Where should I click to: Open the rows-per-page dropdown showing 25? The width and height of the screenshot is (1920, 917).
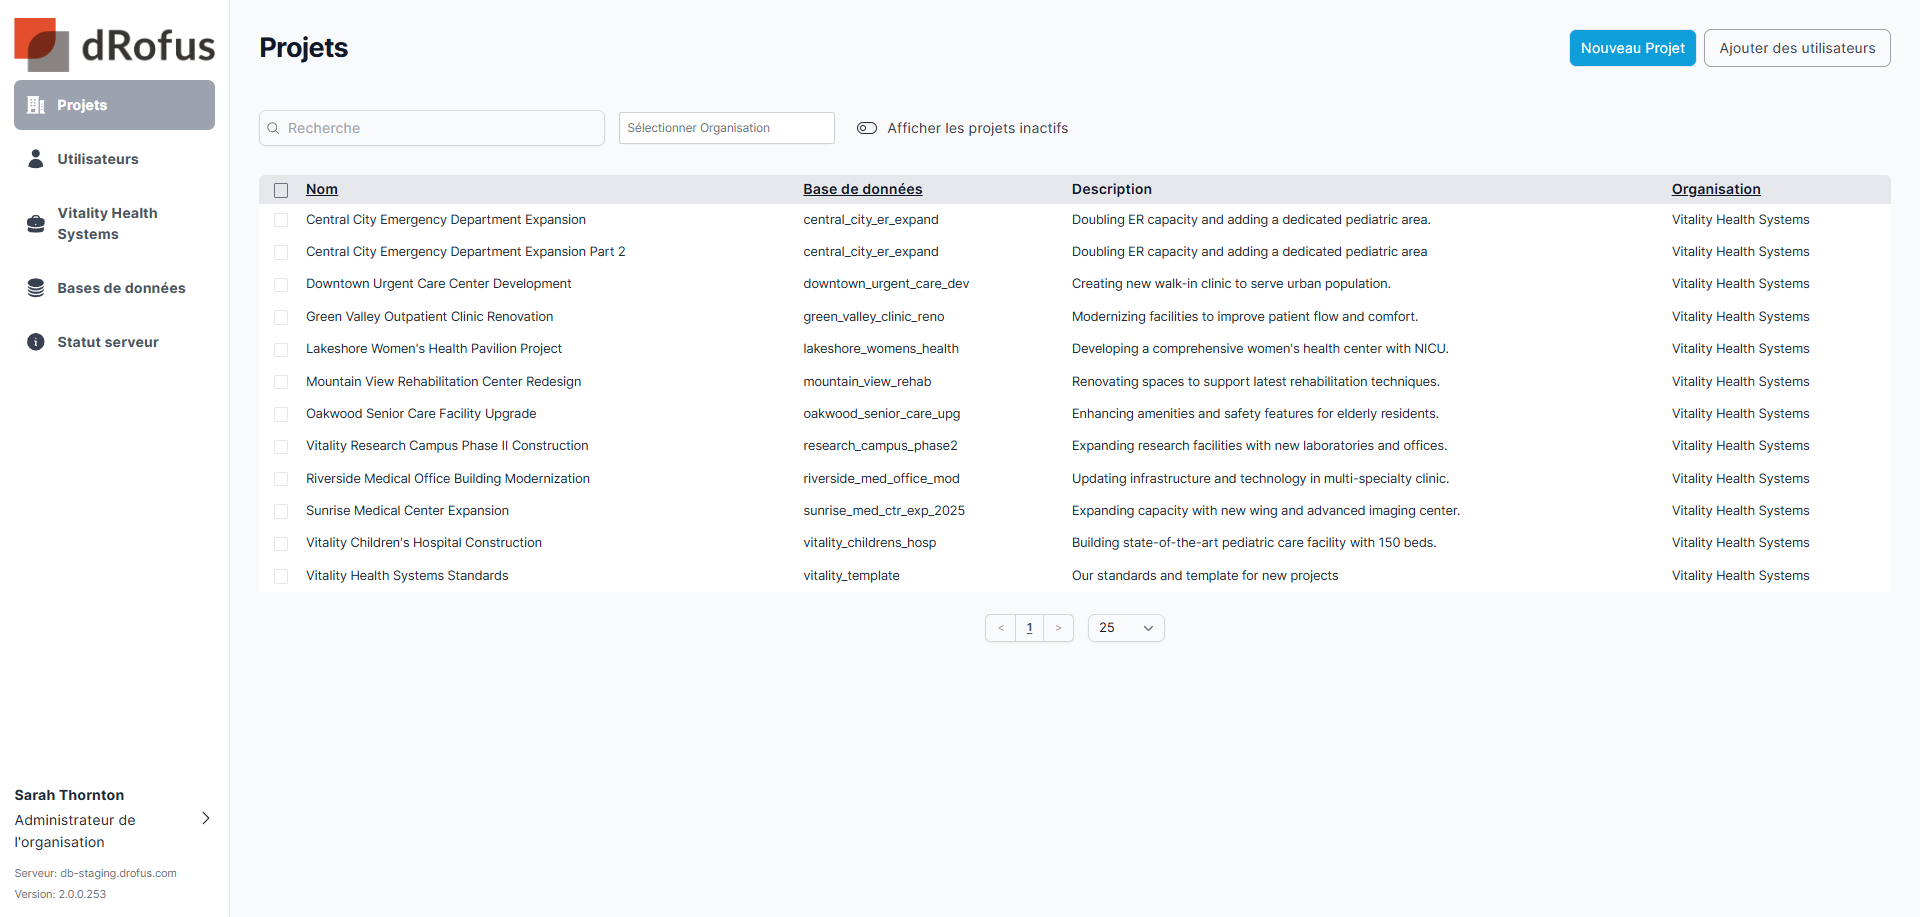1125,628
